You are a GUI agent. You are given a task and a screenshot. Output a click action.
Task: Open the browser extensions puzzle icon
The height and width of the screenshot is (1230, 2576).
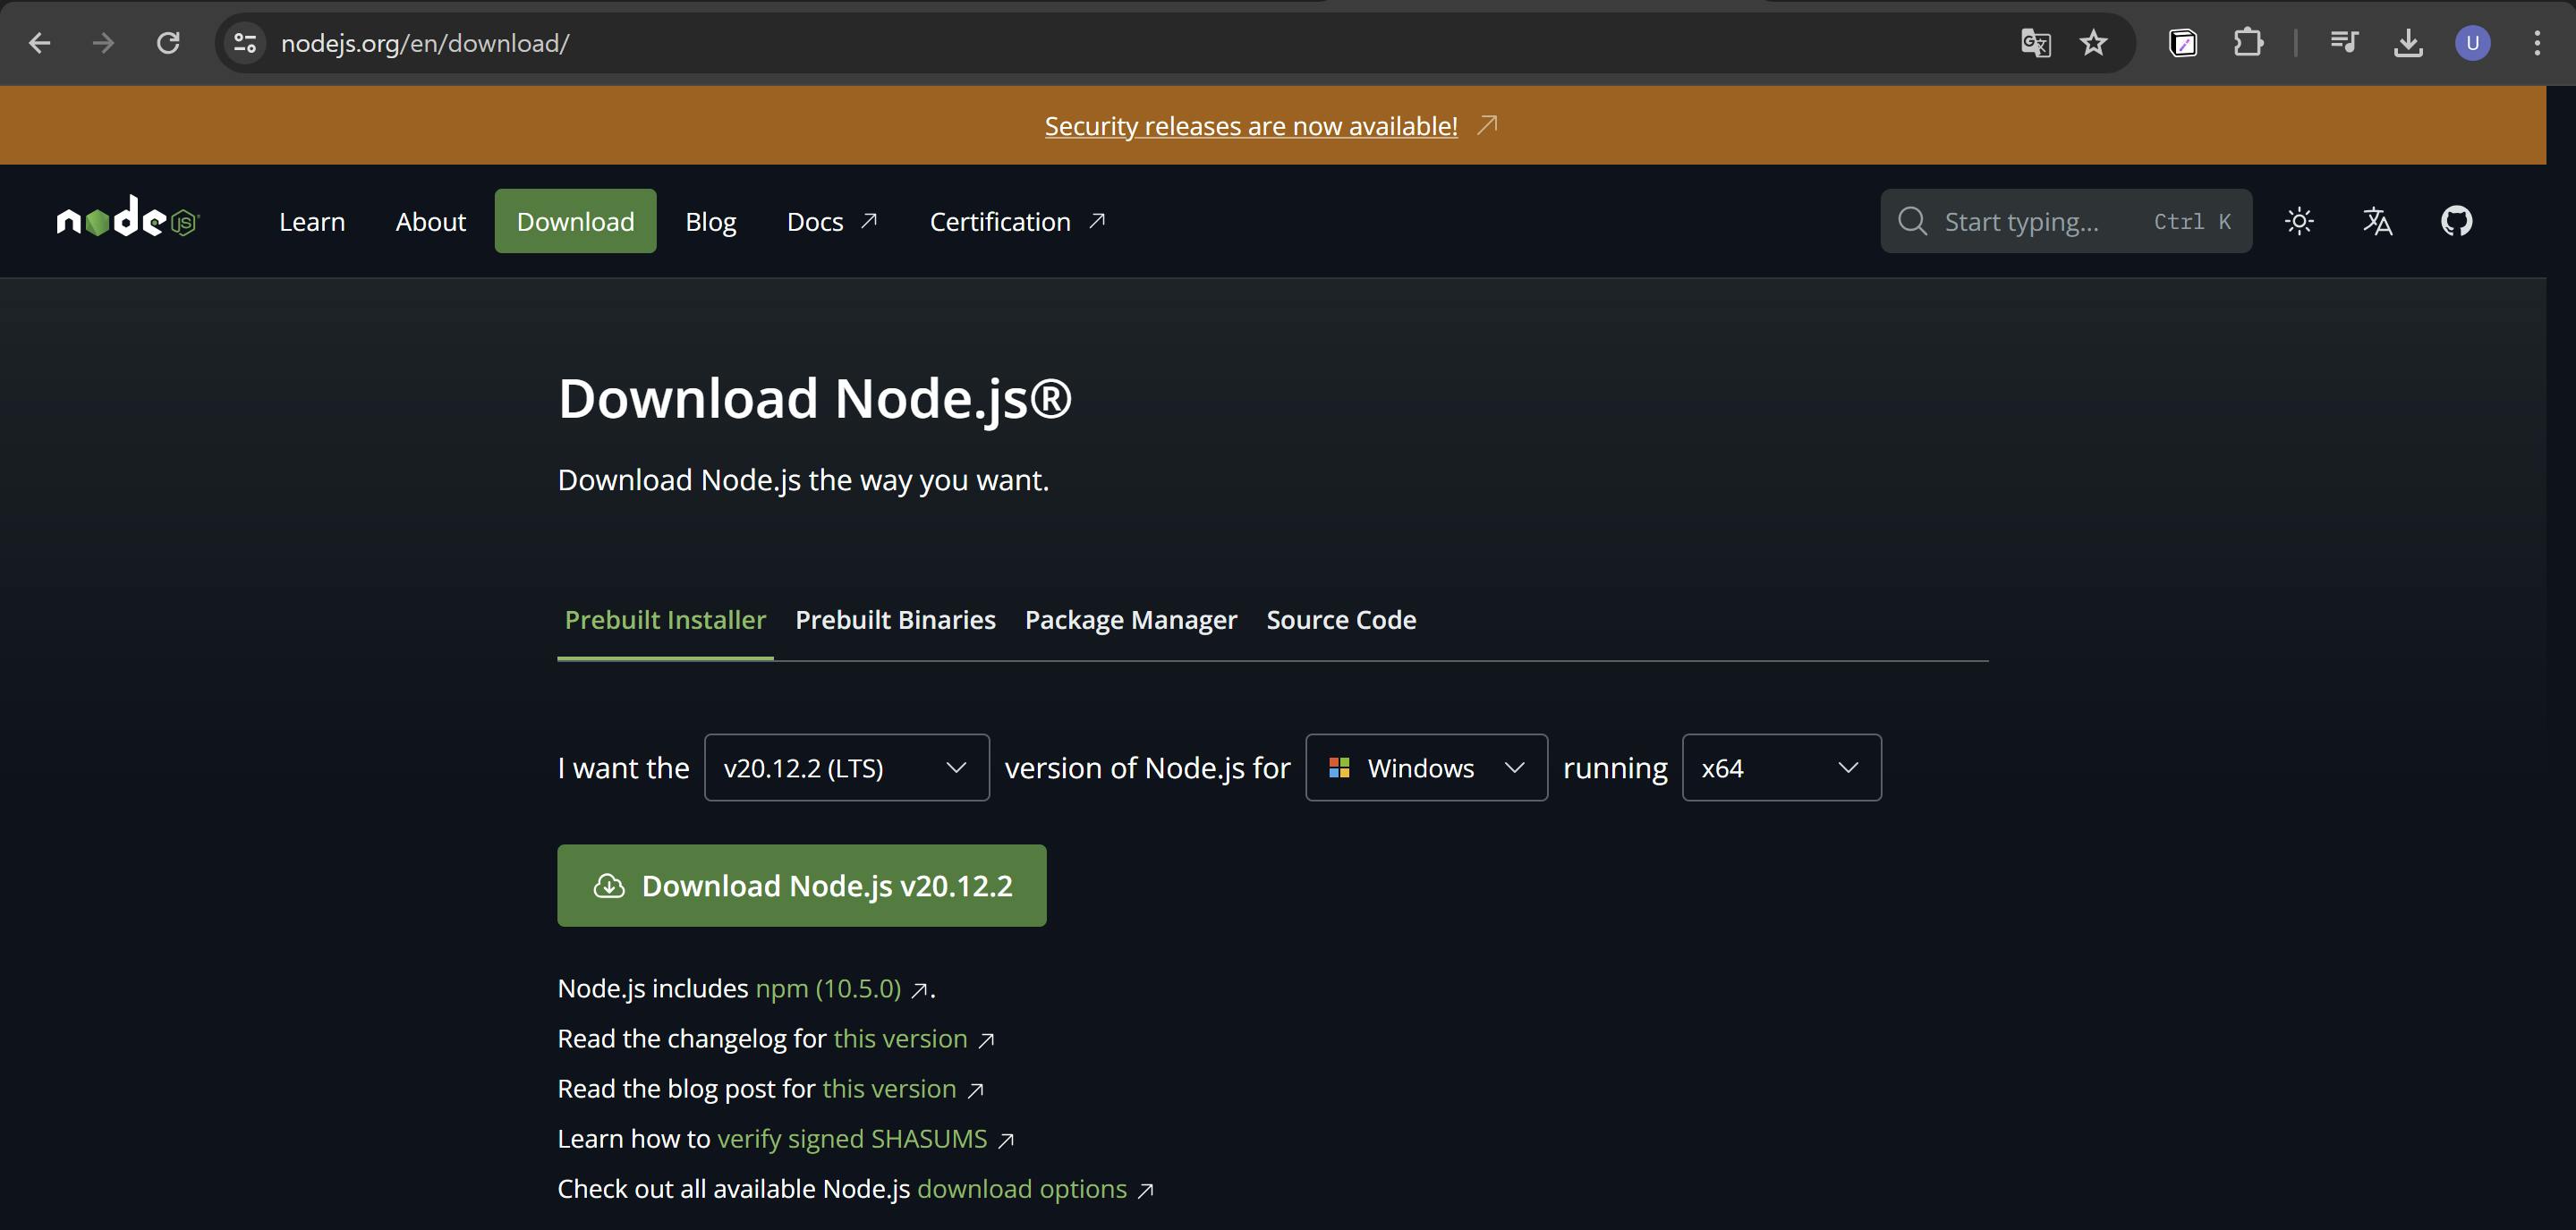point(2247,43)
